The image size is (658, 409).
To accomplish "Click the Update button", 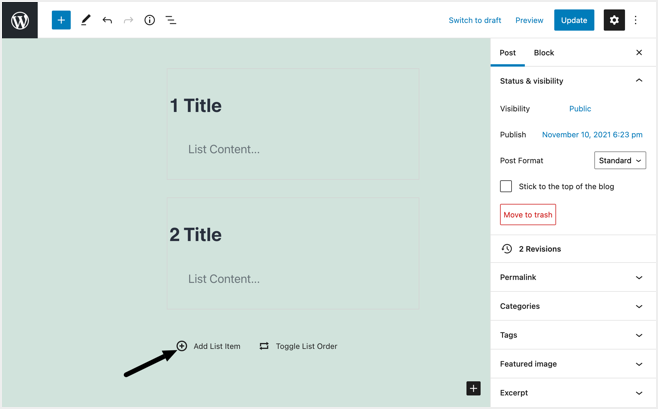I will pyautogui.click(x=574, y=20).
